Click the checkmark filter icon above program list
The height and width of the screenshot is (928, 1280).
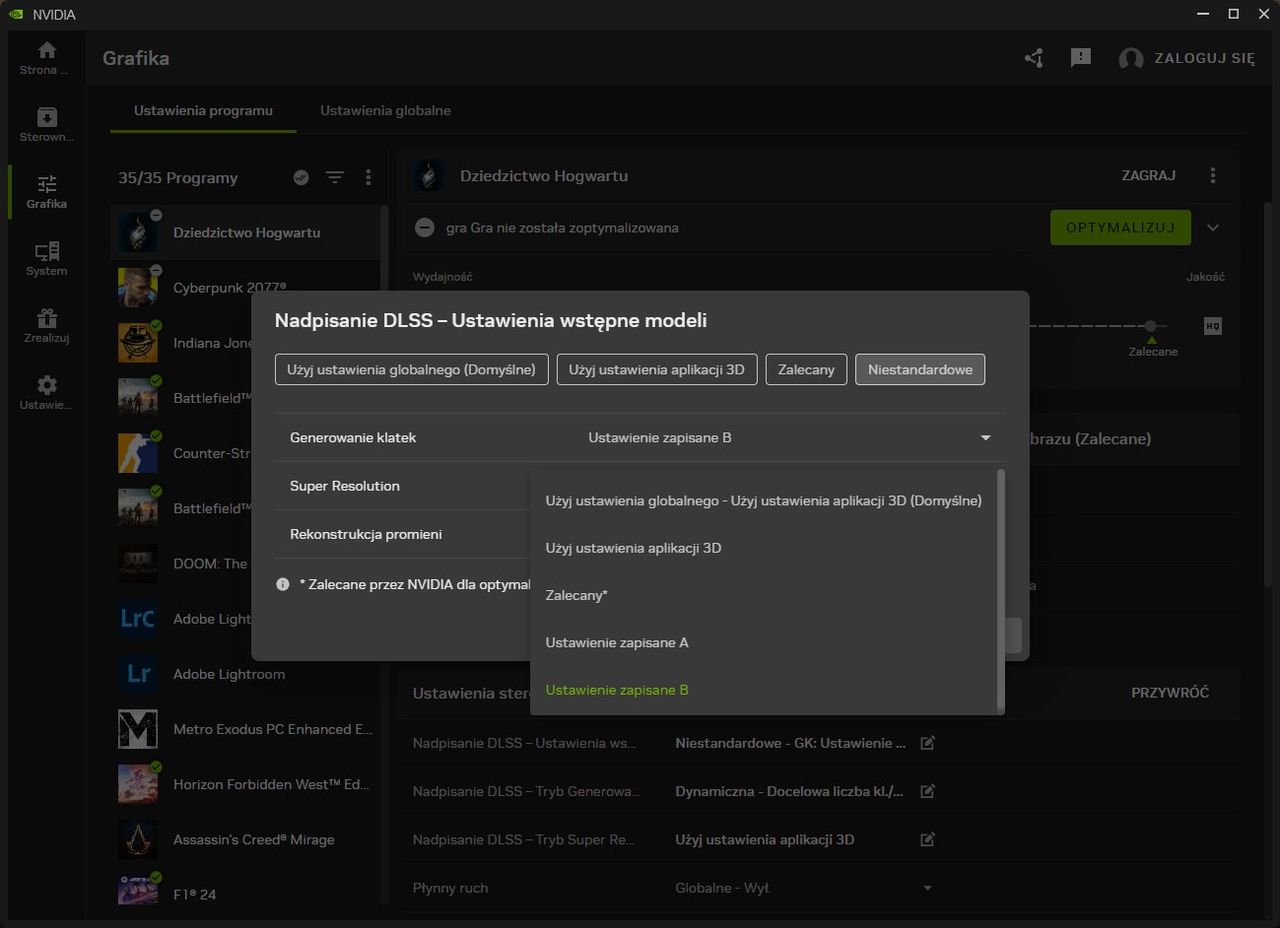click(x=301, y=177)
